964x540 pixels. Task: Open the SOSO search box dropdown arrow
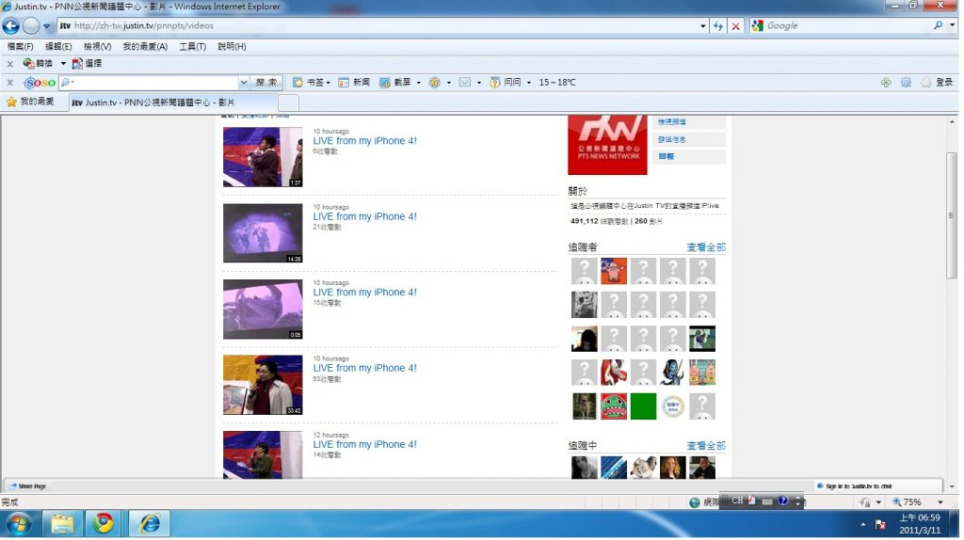coord(243,83)
